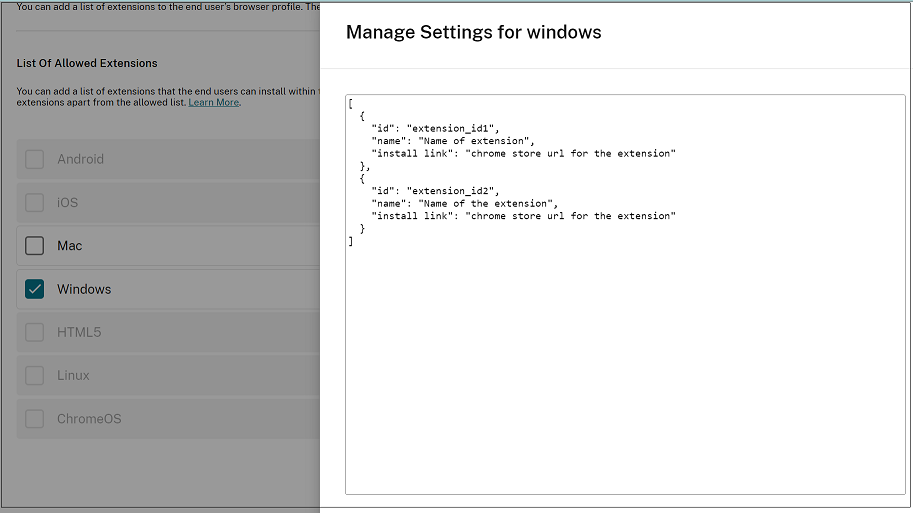Open the Learn More link
Screen dimensions: 915x513
click(x=214, y=102)
